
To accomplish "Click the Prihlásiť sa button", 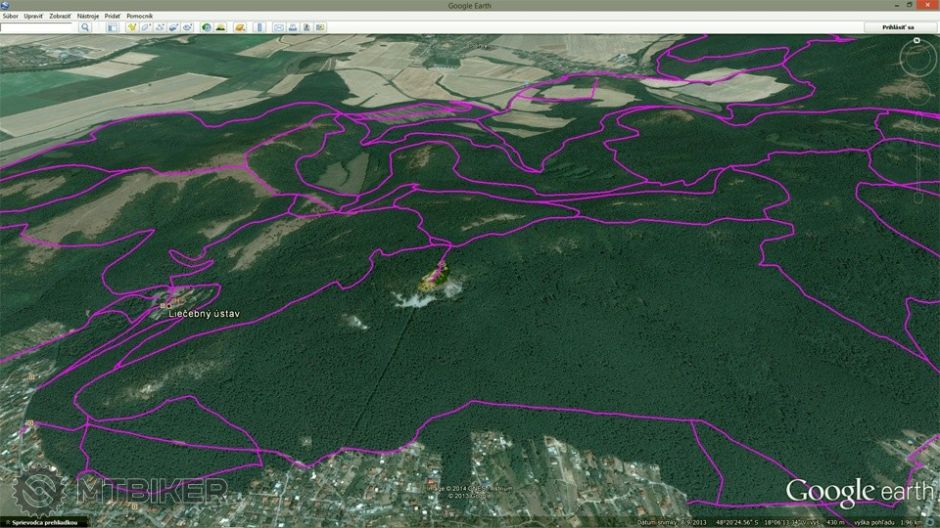I will click(897, 27).
